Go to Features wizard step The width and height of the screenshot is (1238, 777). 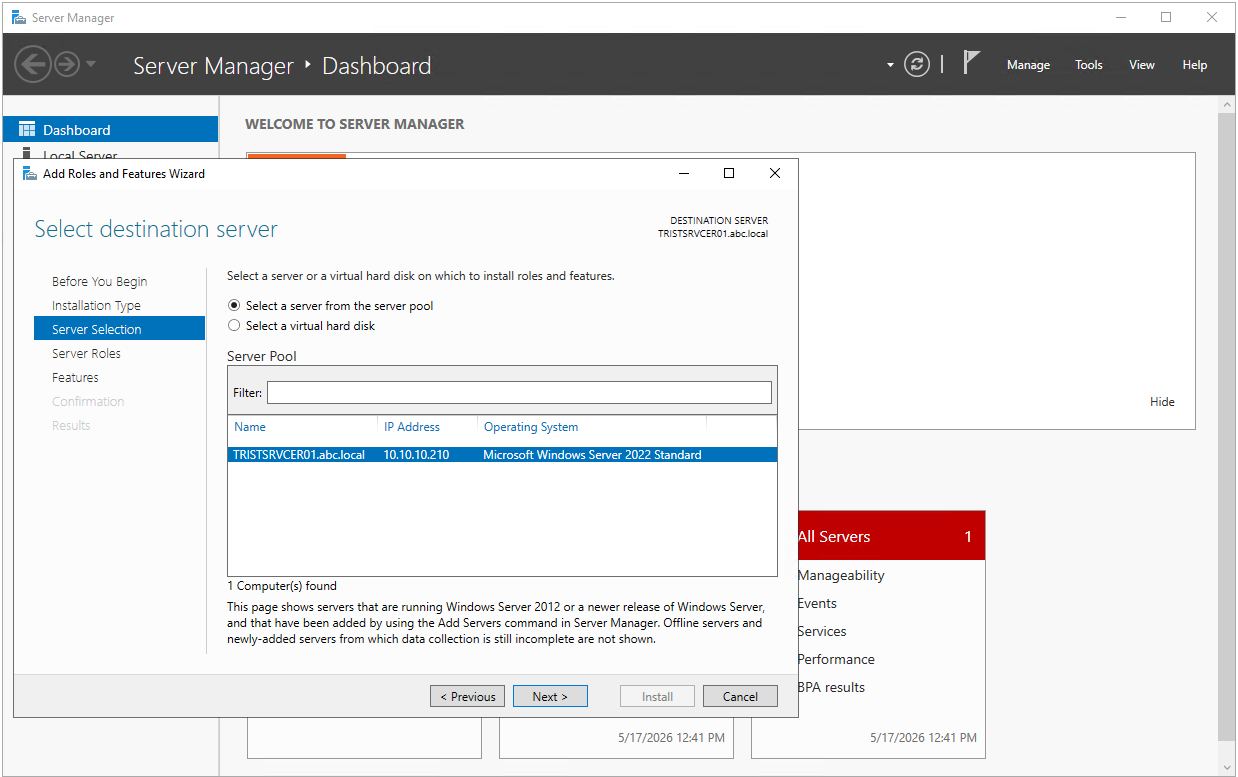click(x=75, y=378)
